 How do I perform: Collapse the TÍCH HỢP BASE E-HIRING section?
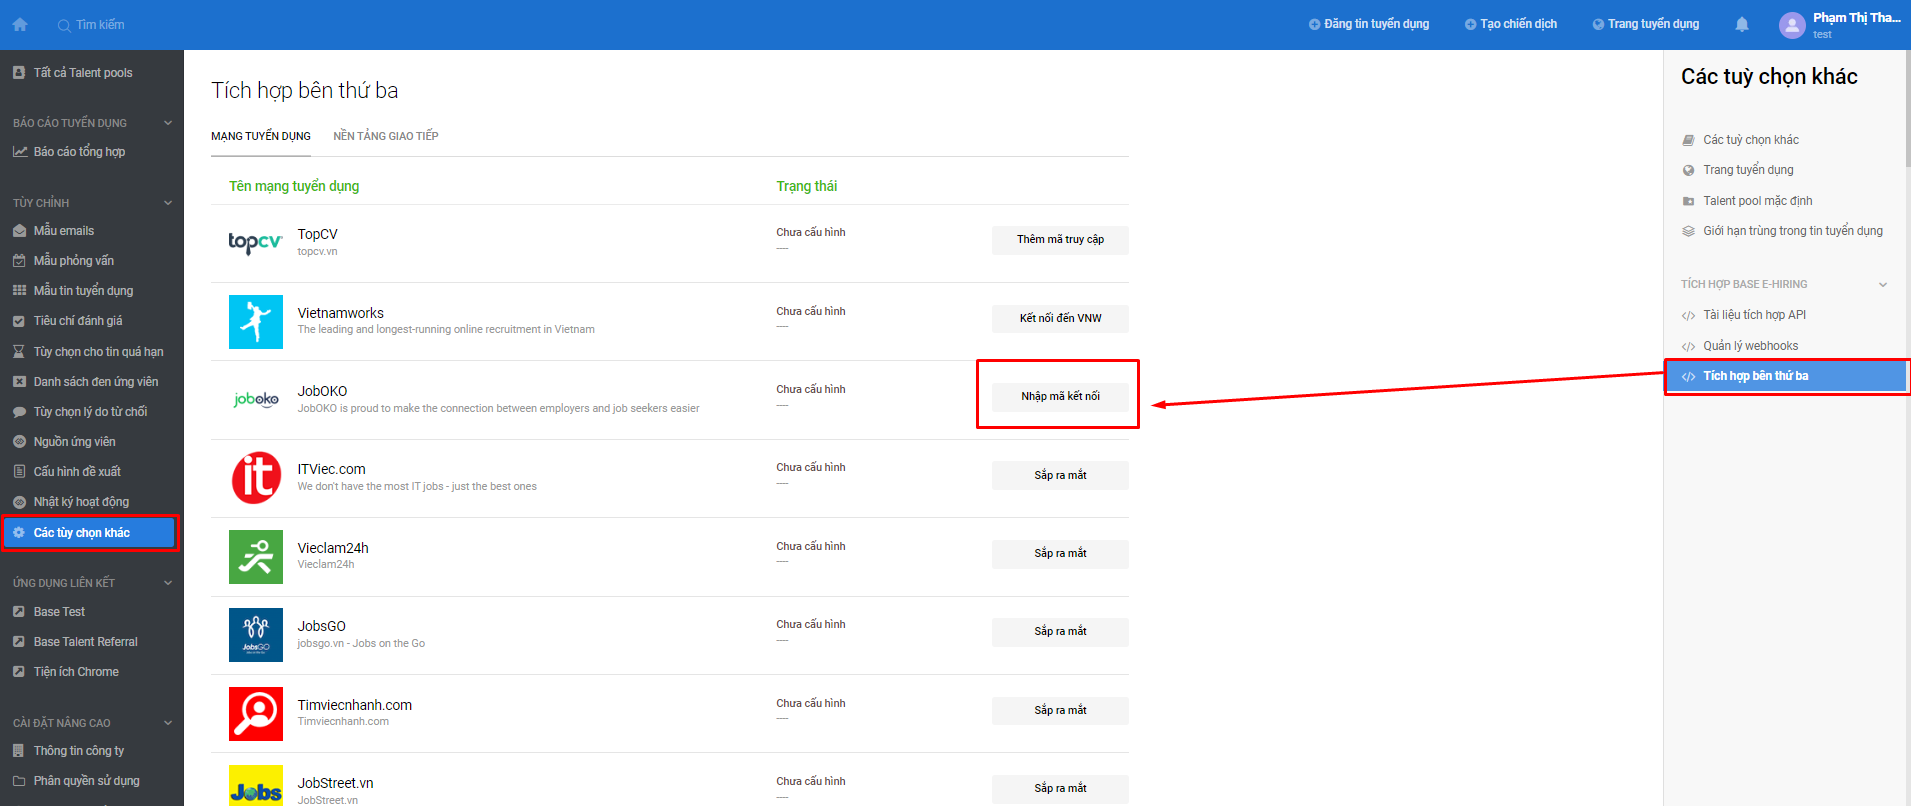[x=1883, y=285]
